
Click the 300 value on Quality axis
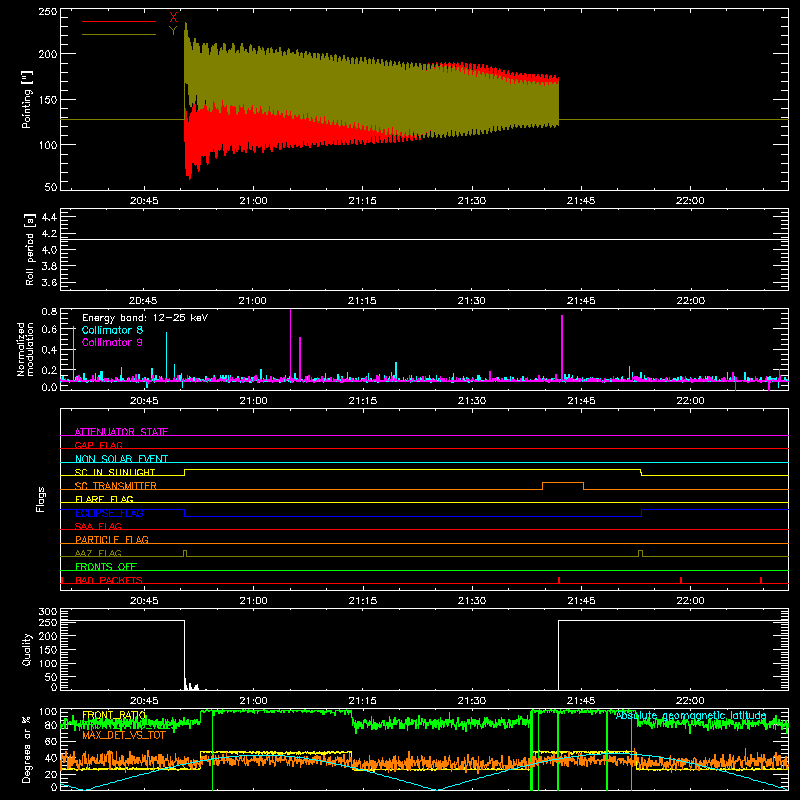click(48, 611)
